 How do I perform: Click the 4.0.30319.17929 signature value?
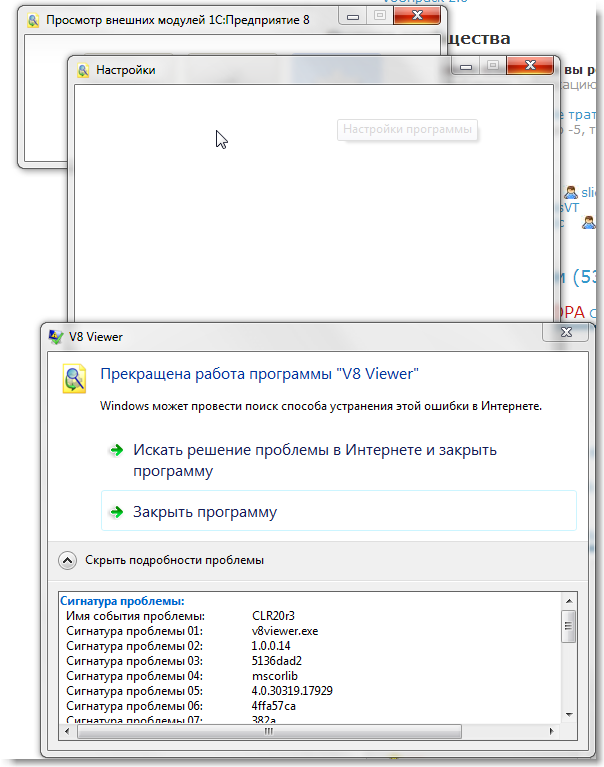tap(292, 691)
